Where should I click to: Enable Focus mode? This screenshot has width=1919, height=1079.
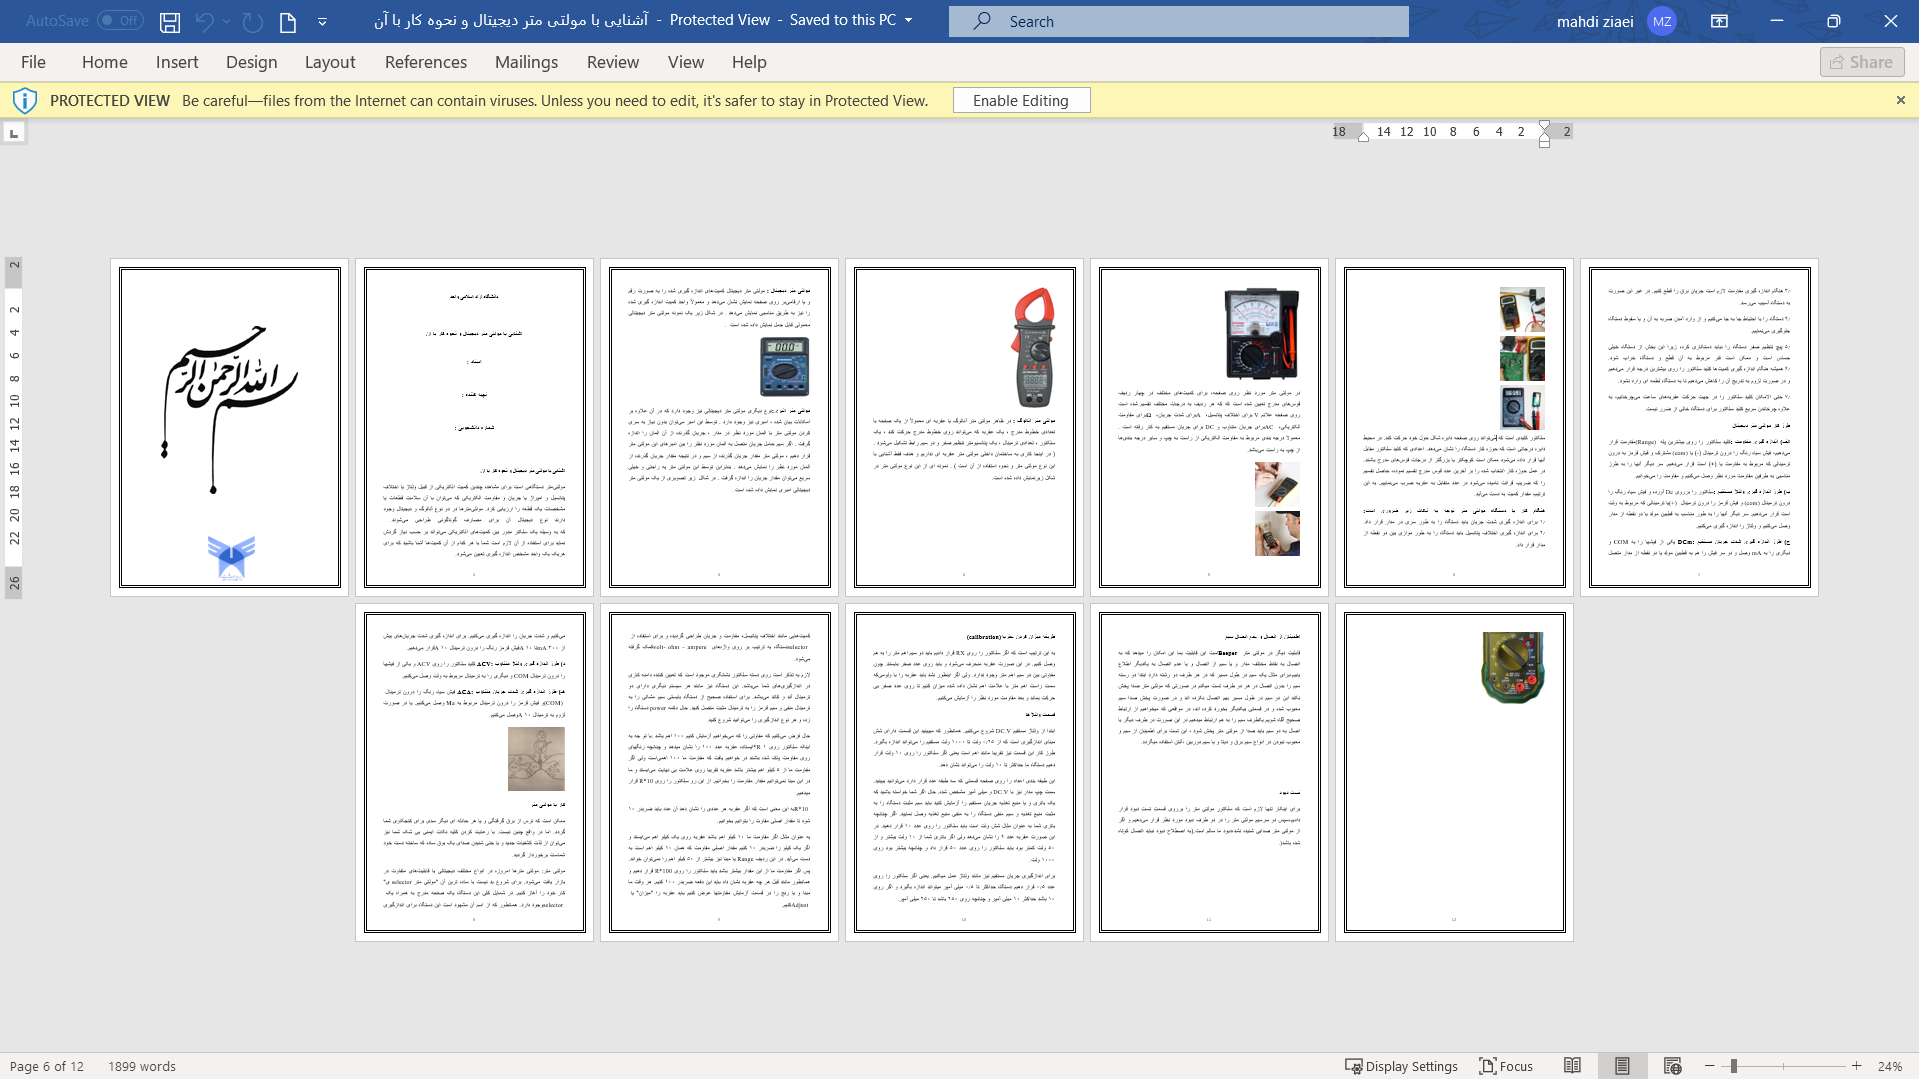1506,1066
